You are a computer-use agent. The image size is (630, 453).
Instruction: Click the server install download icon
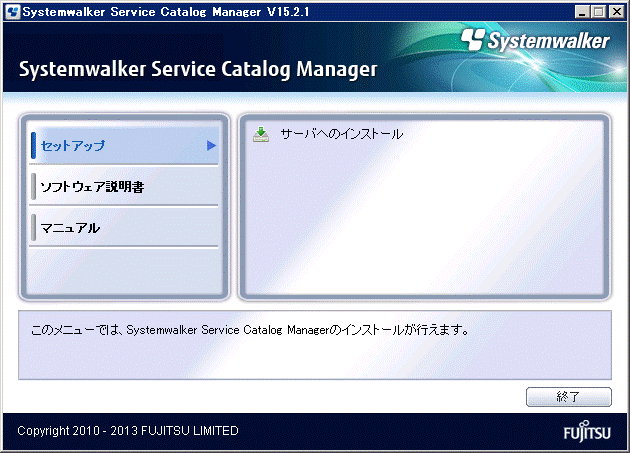(261, 134)
